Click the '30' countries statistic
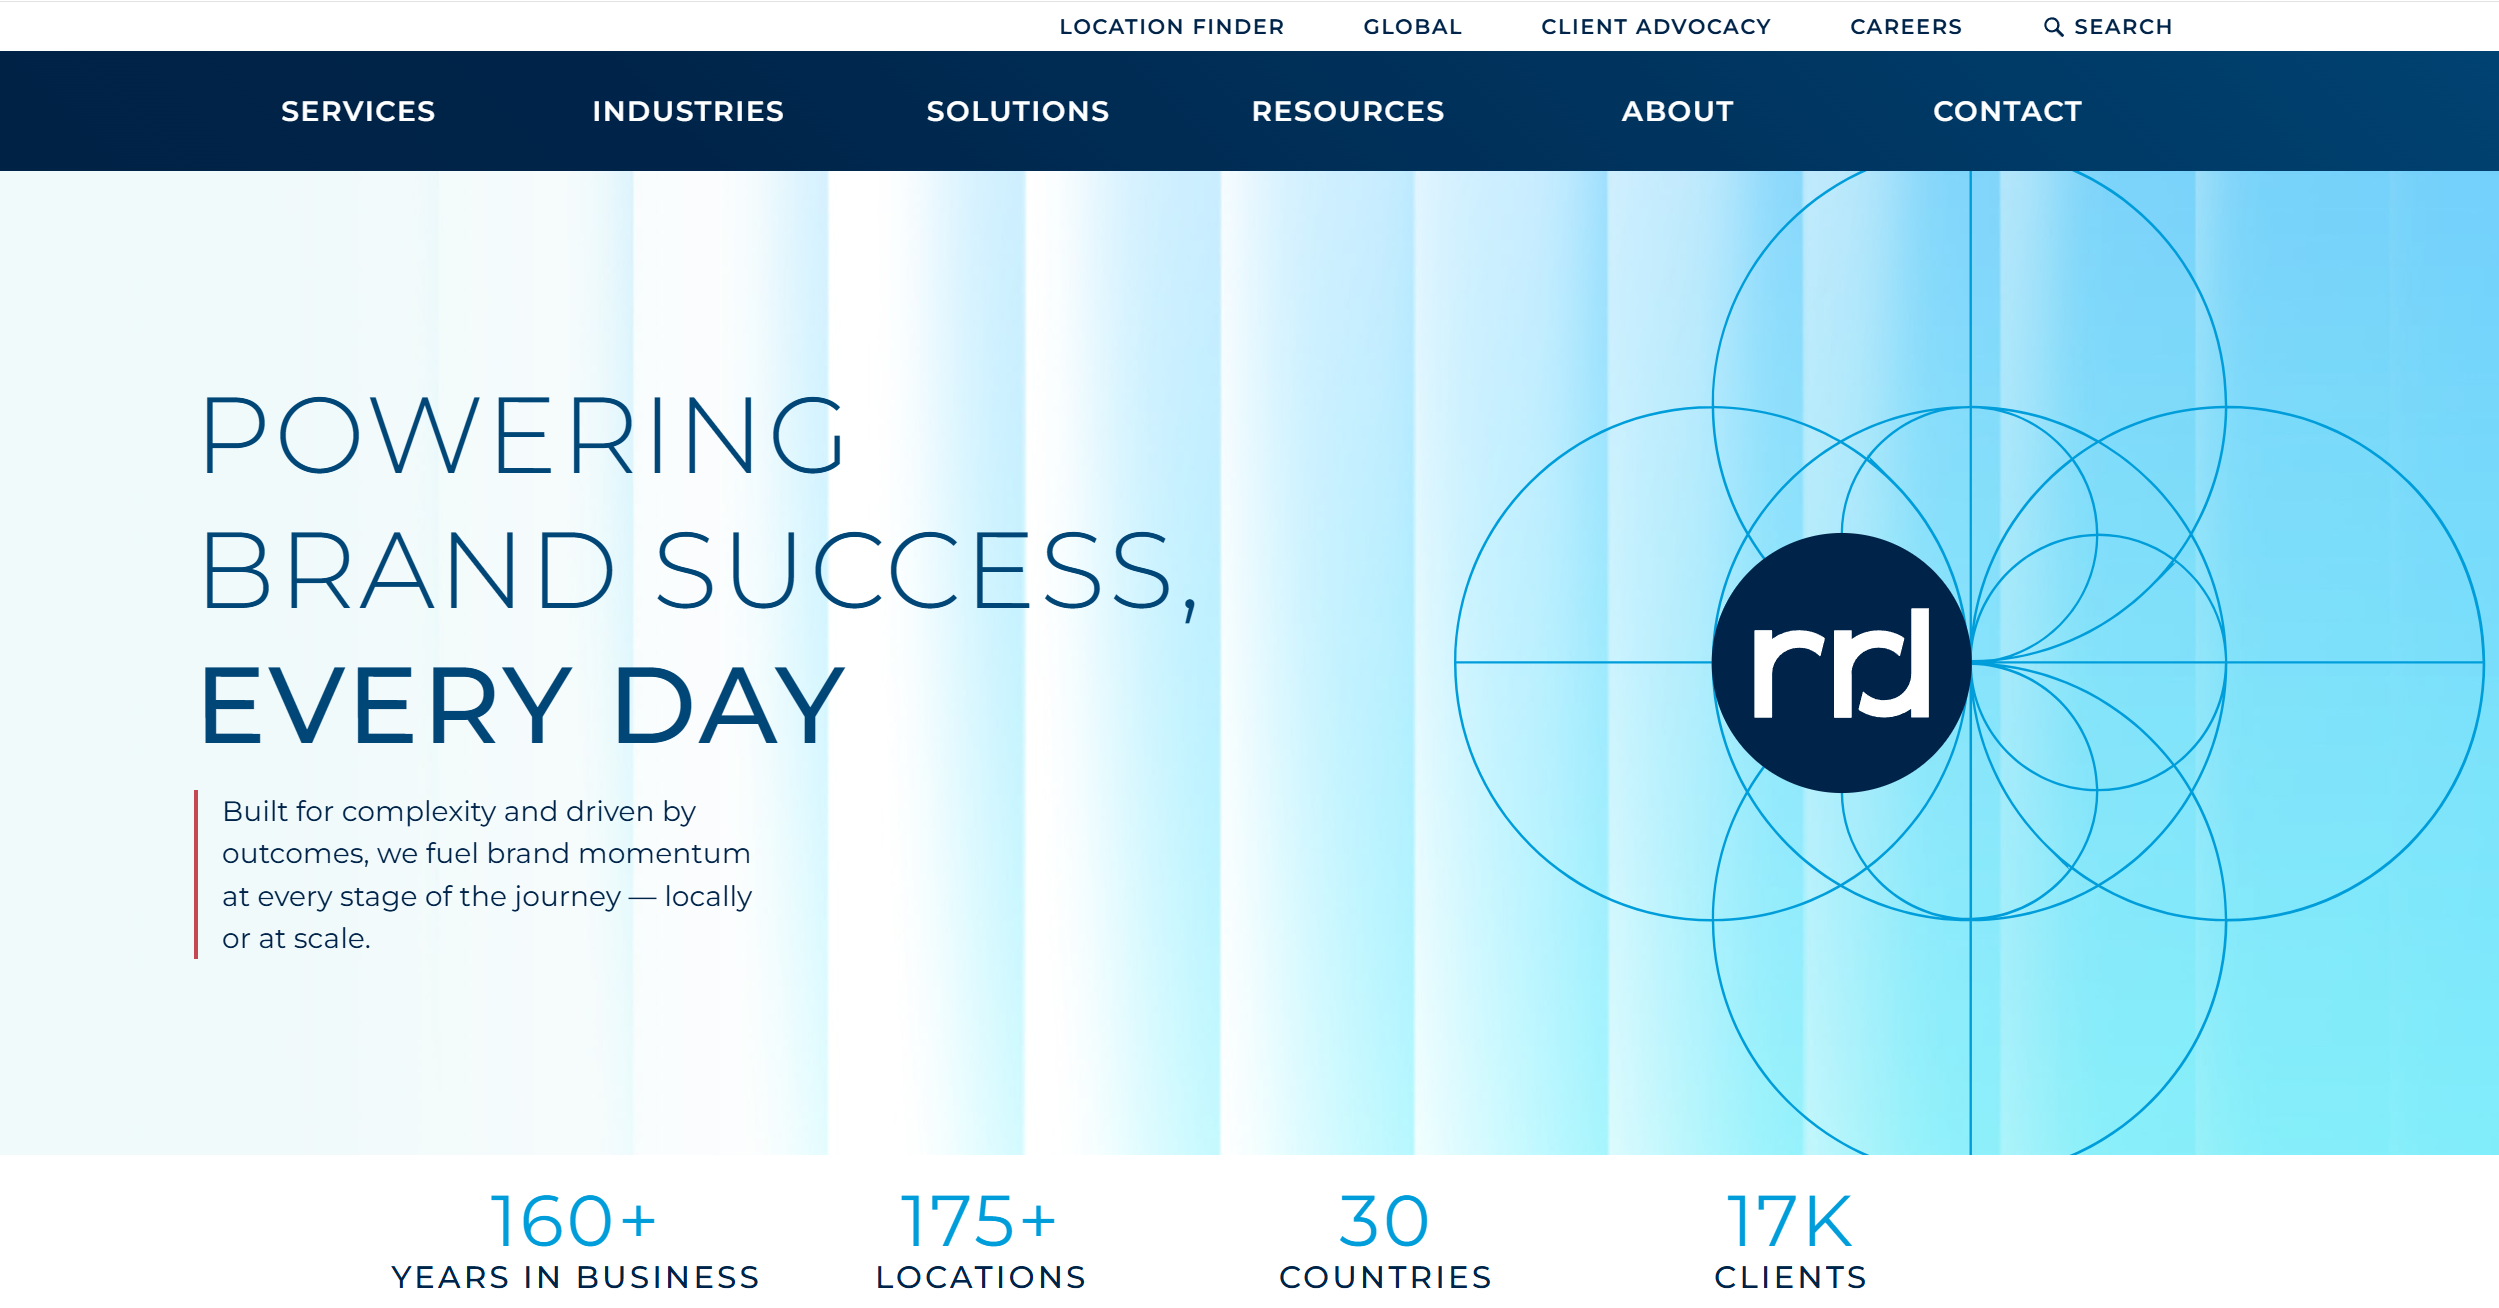This screenshot has width=2499, height=1308. (1385, 1221)
